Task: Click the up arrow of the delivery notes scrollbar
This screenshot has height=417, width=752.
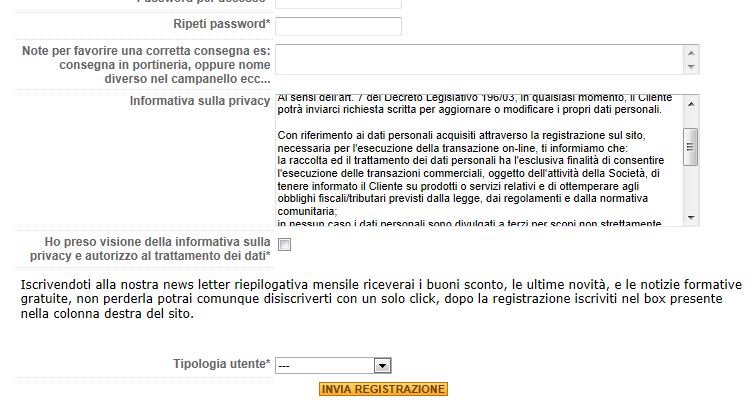Action: 691,51
